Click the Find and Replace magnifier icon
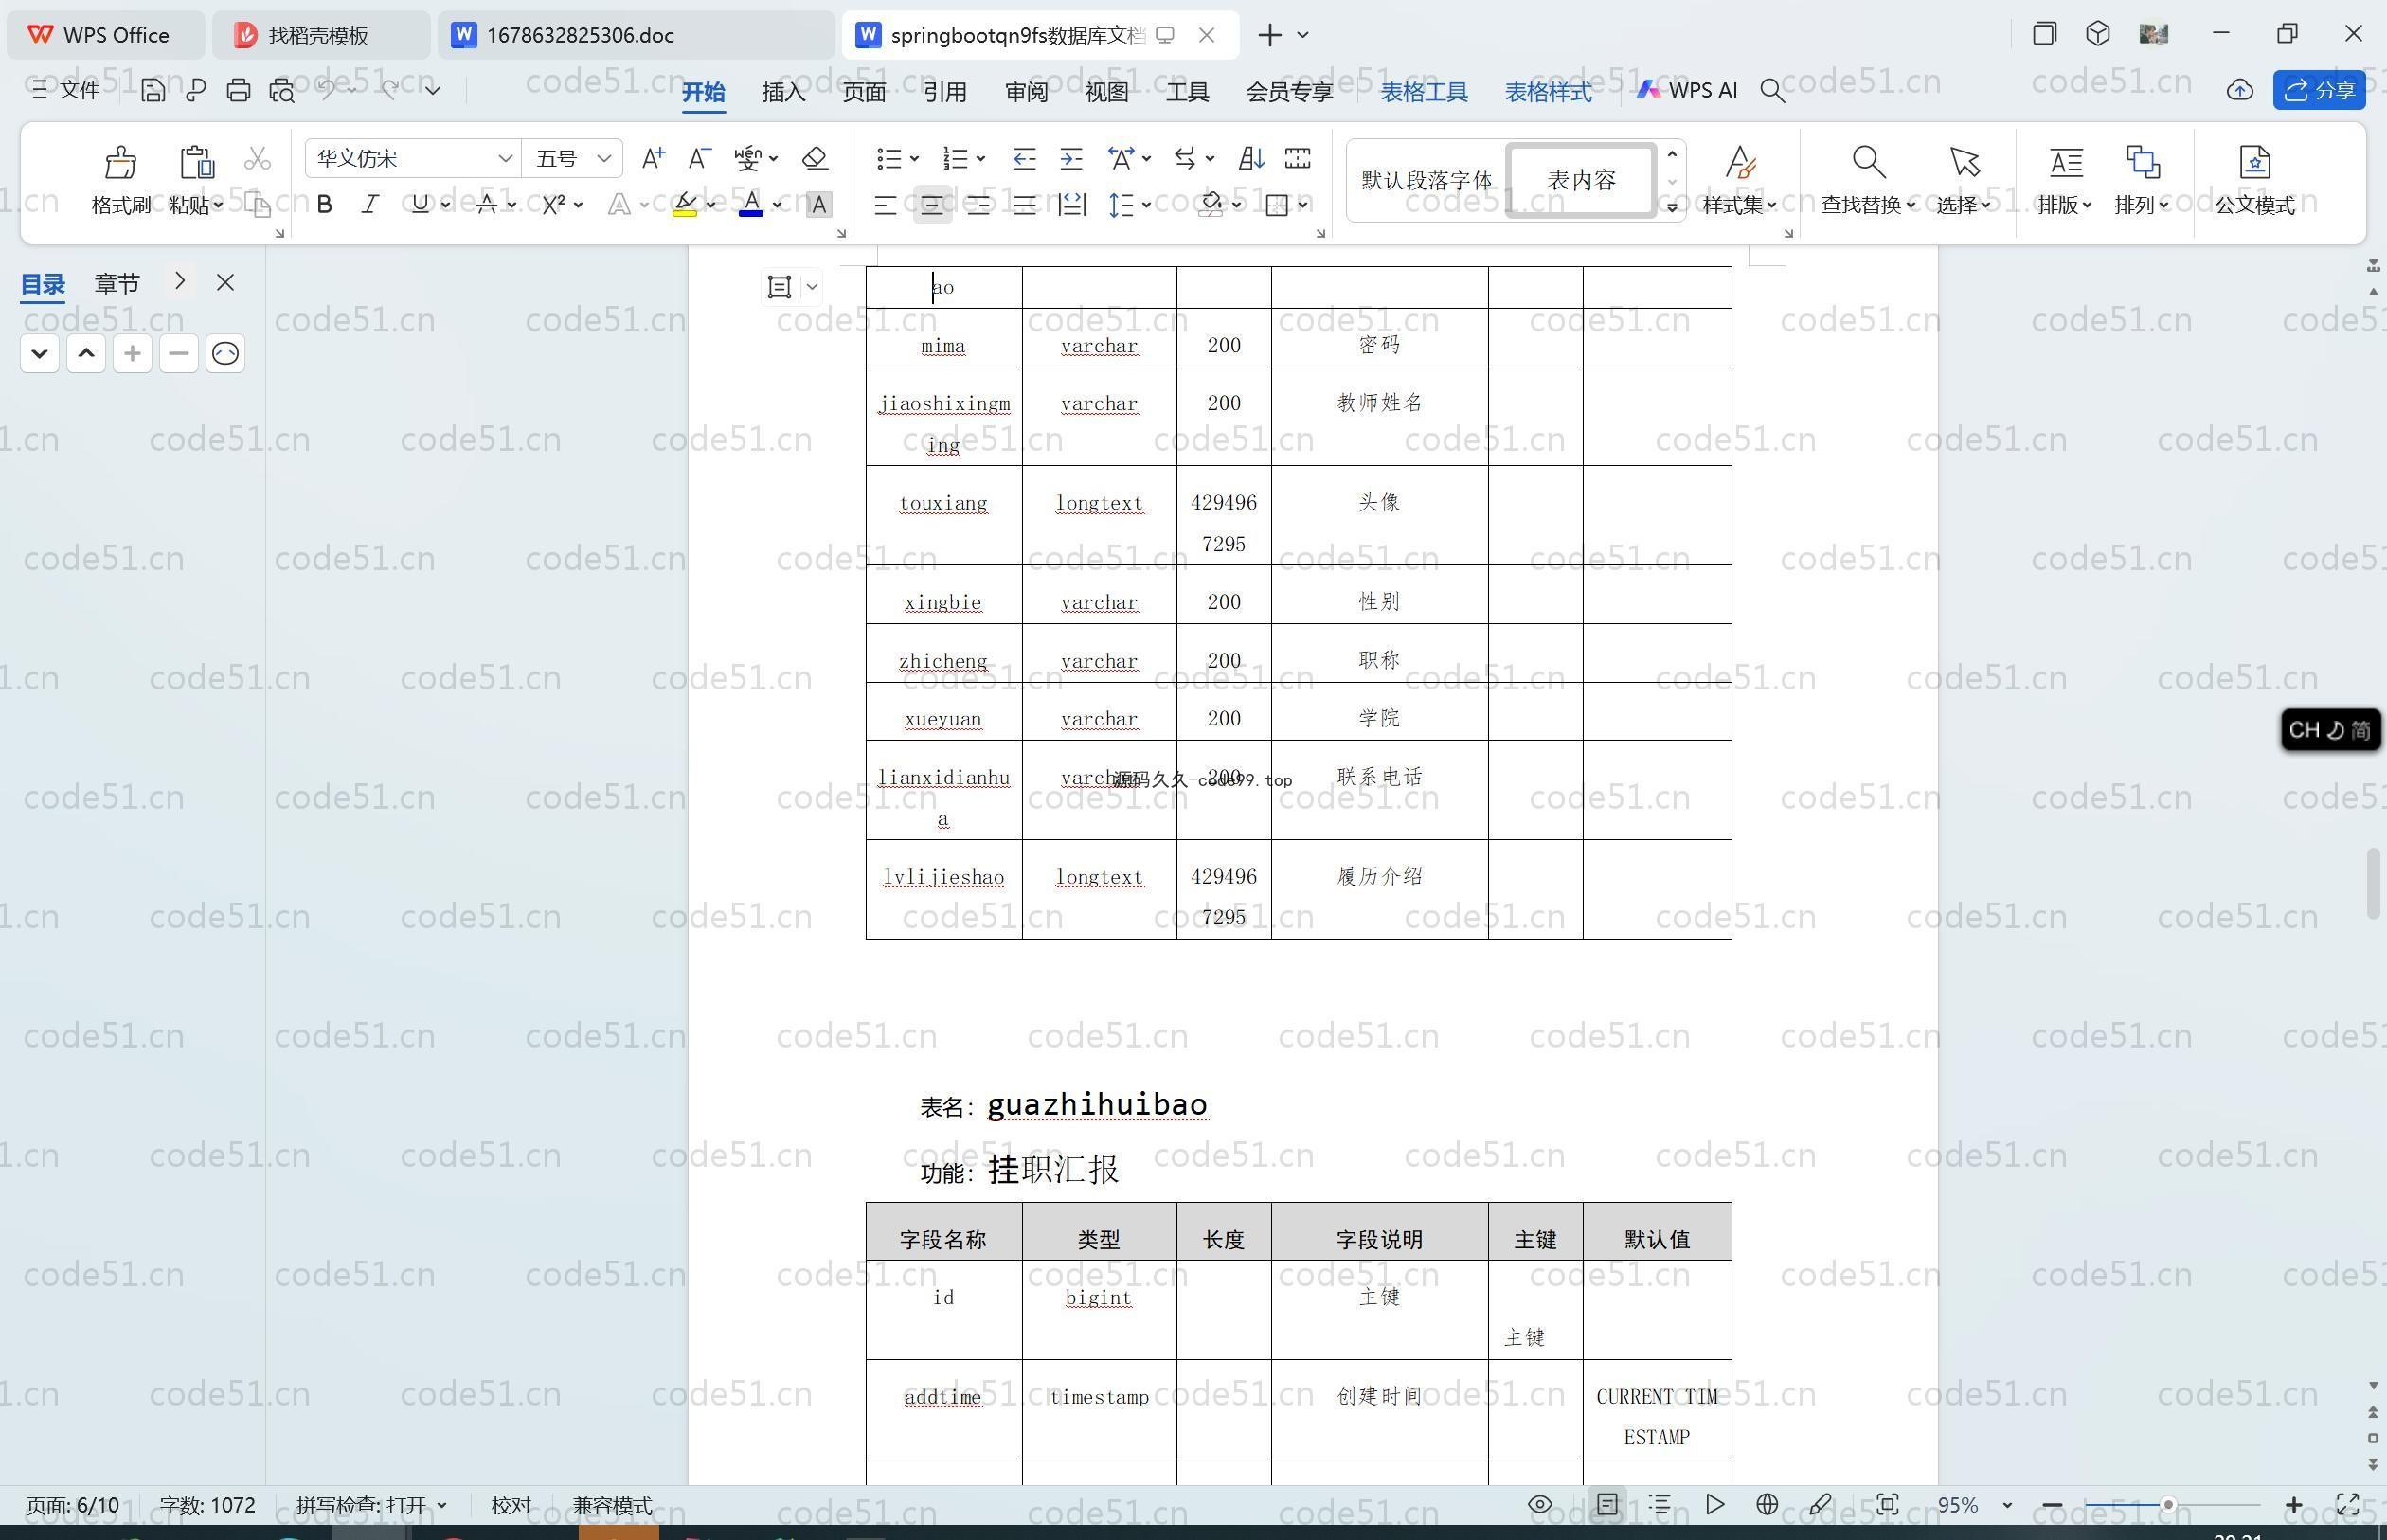Image resolution: width=2387 pixels, height=1540 pixels. 1868,162
